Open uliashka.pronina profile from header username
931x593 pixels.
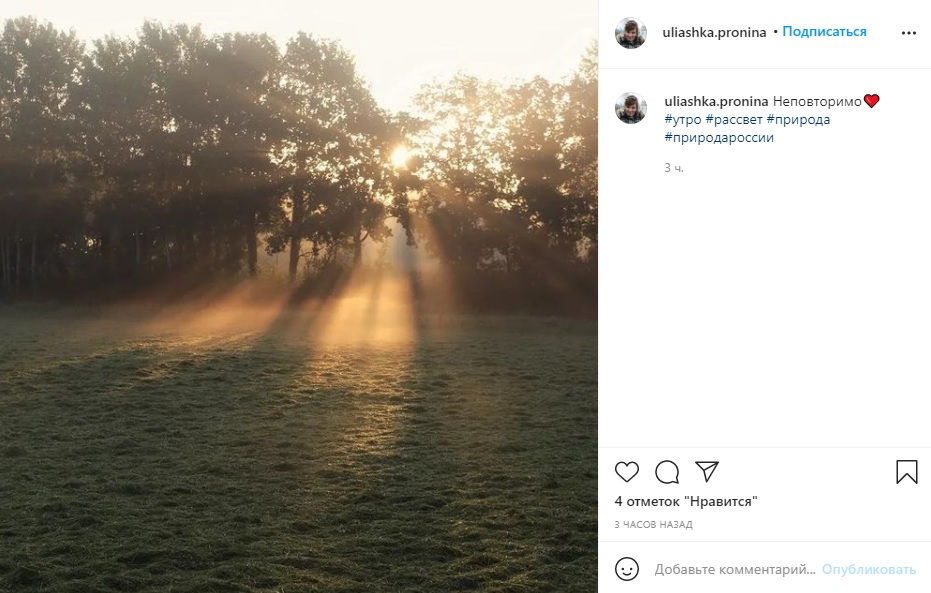714,32
